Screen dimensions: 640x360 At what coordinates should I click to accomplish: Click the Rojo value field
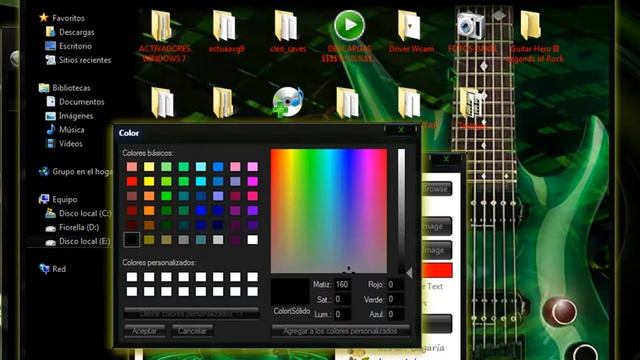coord(396,284)
